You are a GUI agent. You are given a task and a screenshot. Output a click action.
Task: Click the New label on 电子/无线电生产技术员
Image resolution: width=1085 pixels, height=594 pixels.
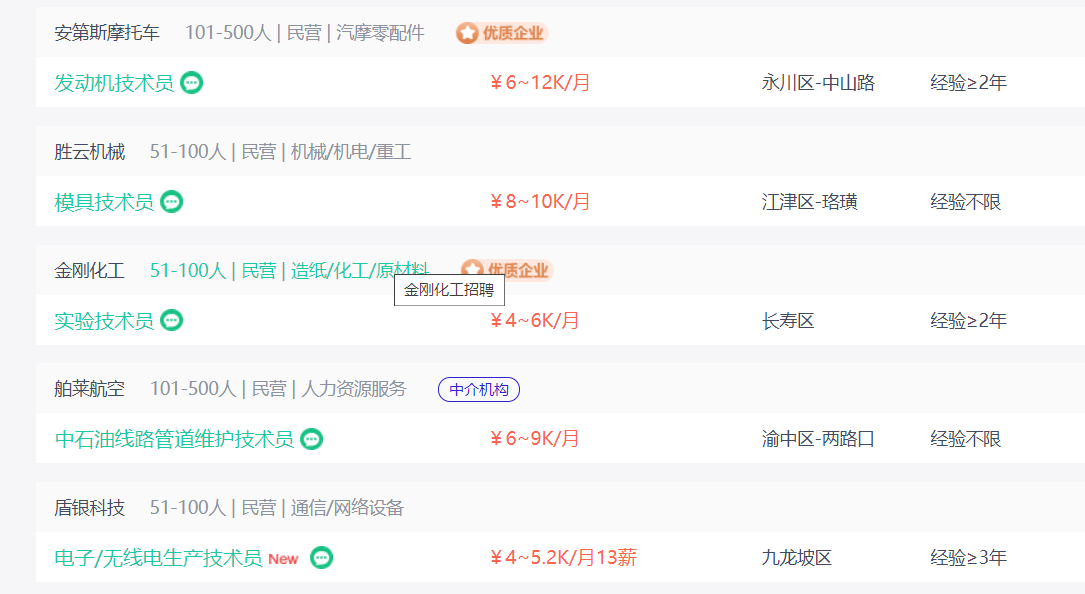tap(283, 559)
